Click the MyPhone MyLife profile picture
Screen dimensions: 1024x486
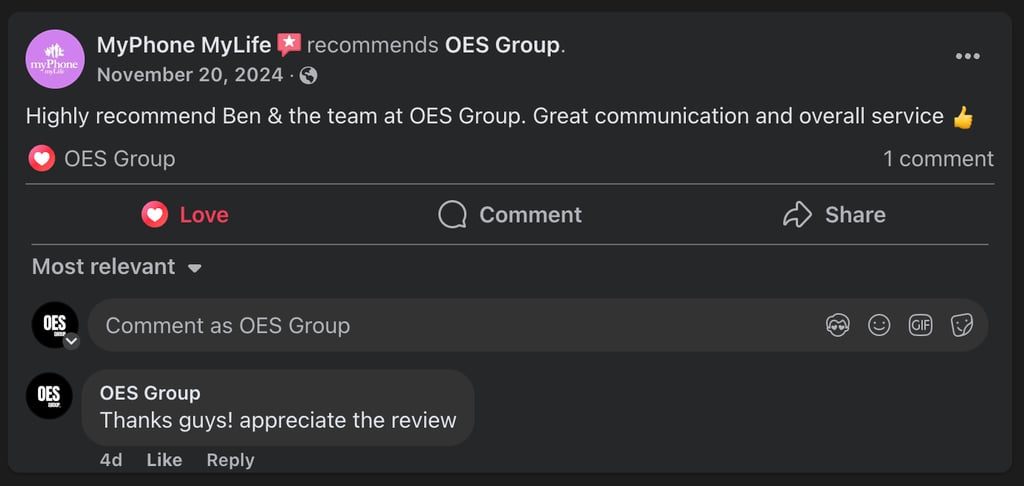[x=54, y=59]
